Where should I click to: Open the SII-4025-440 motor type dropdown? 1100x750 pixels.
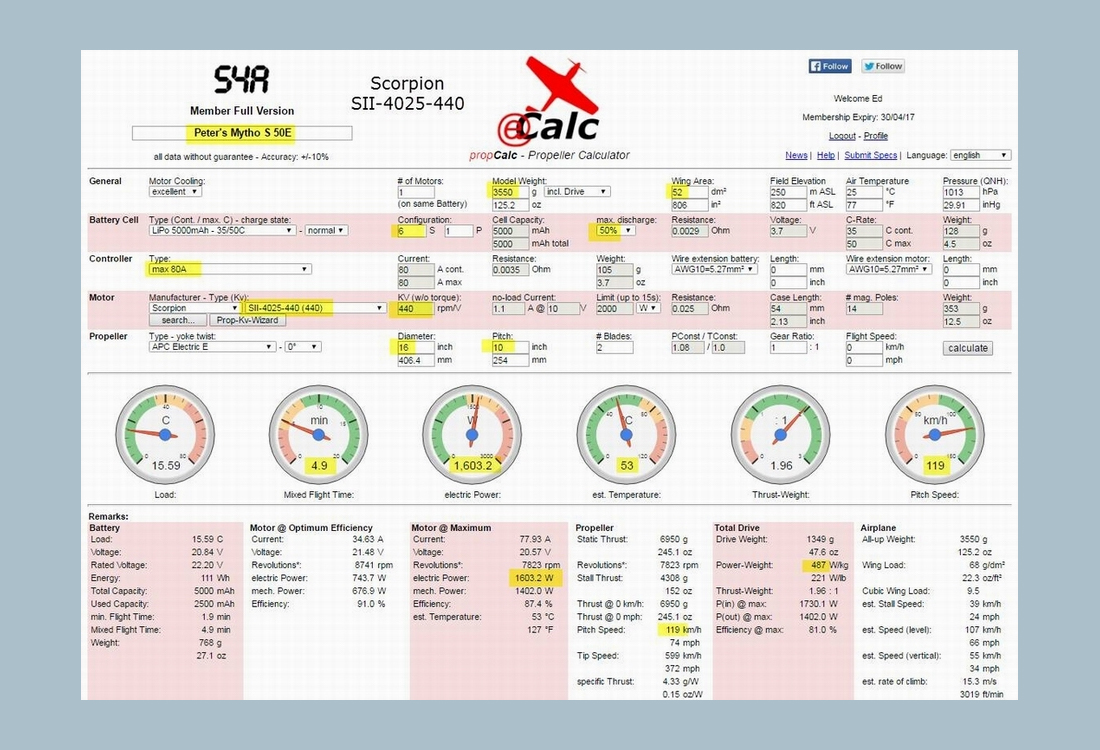tap(314, 308)
